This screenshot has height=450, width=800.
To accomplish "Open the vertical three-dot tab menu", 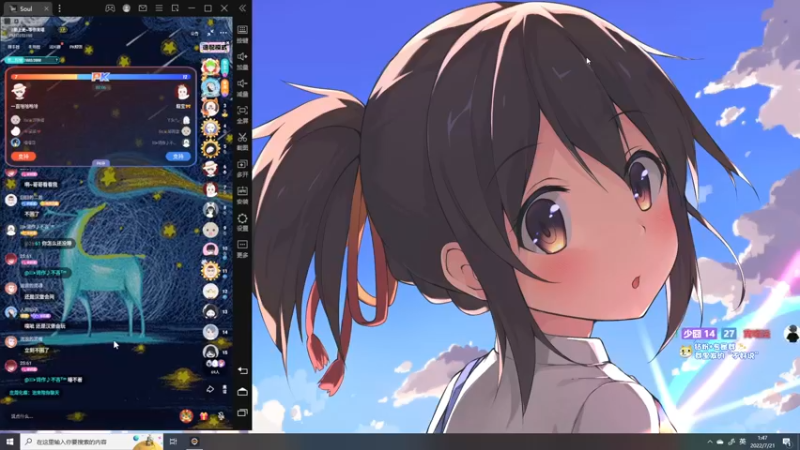I will click(59, 8).
